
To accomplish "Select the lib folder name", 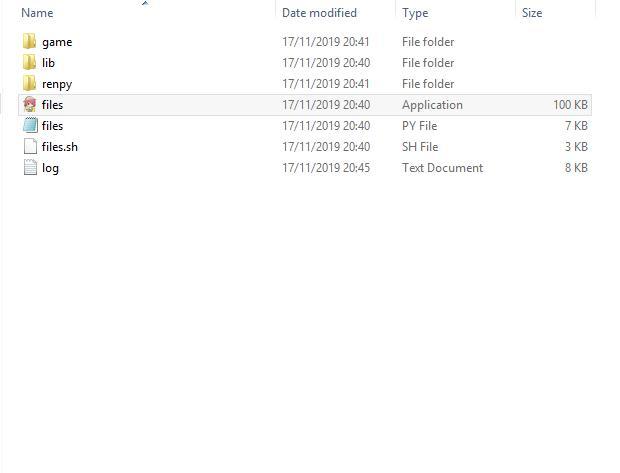I will click(48, 63).
